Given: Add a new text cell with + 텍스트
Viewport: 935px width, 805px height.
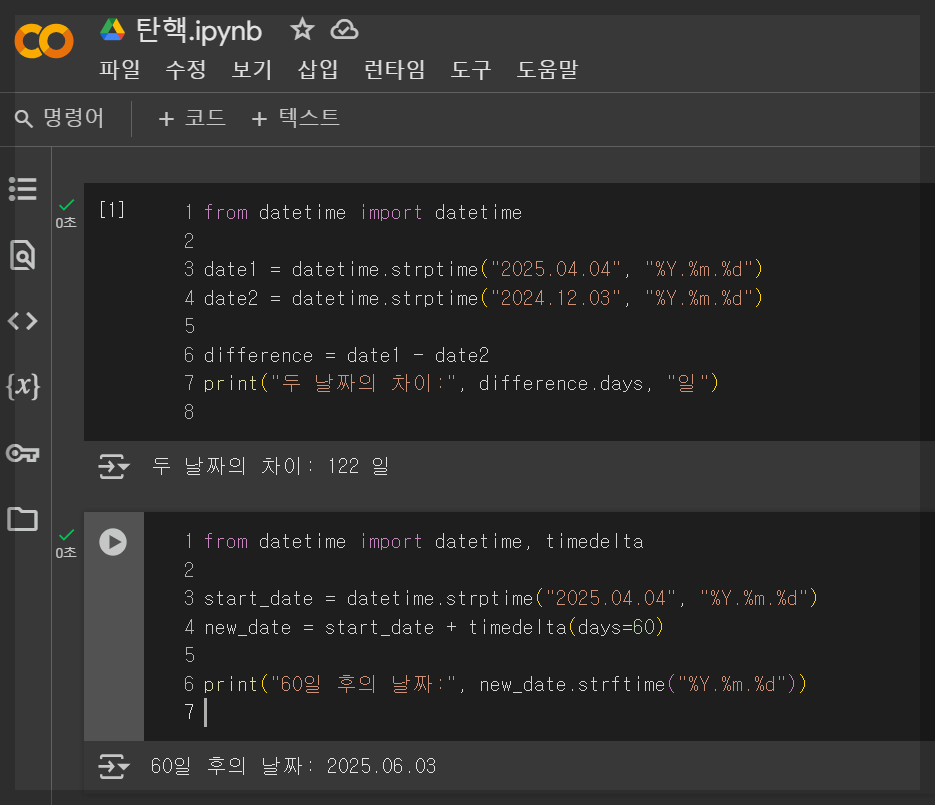Looking at the screenshot, I should click(295, 118).
